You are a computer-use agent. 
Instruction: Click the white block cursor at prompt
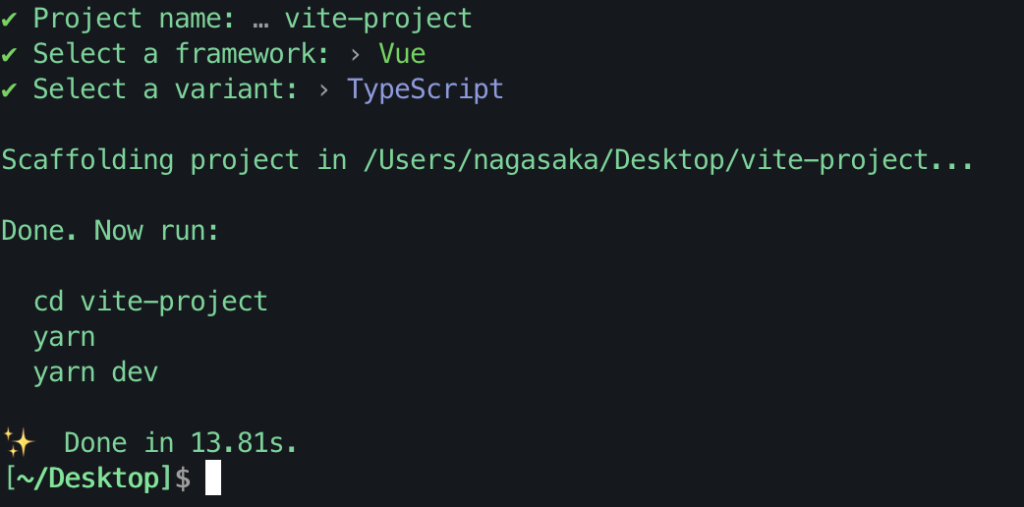pyautogui.click(x=213, y=478)
